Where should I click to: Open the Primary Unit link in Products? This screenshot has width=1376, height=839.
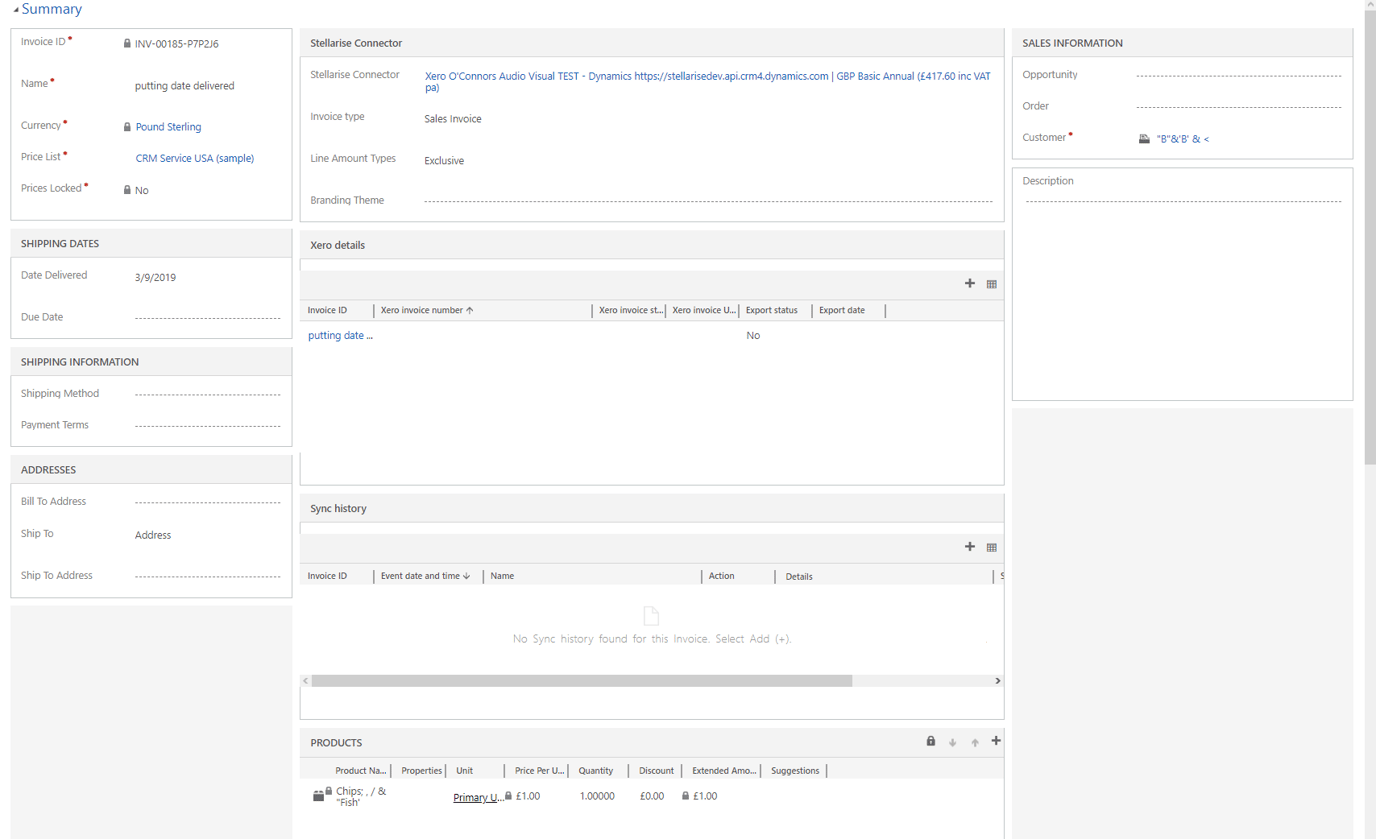click(x=477, y=797)
